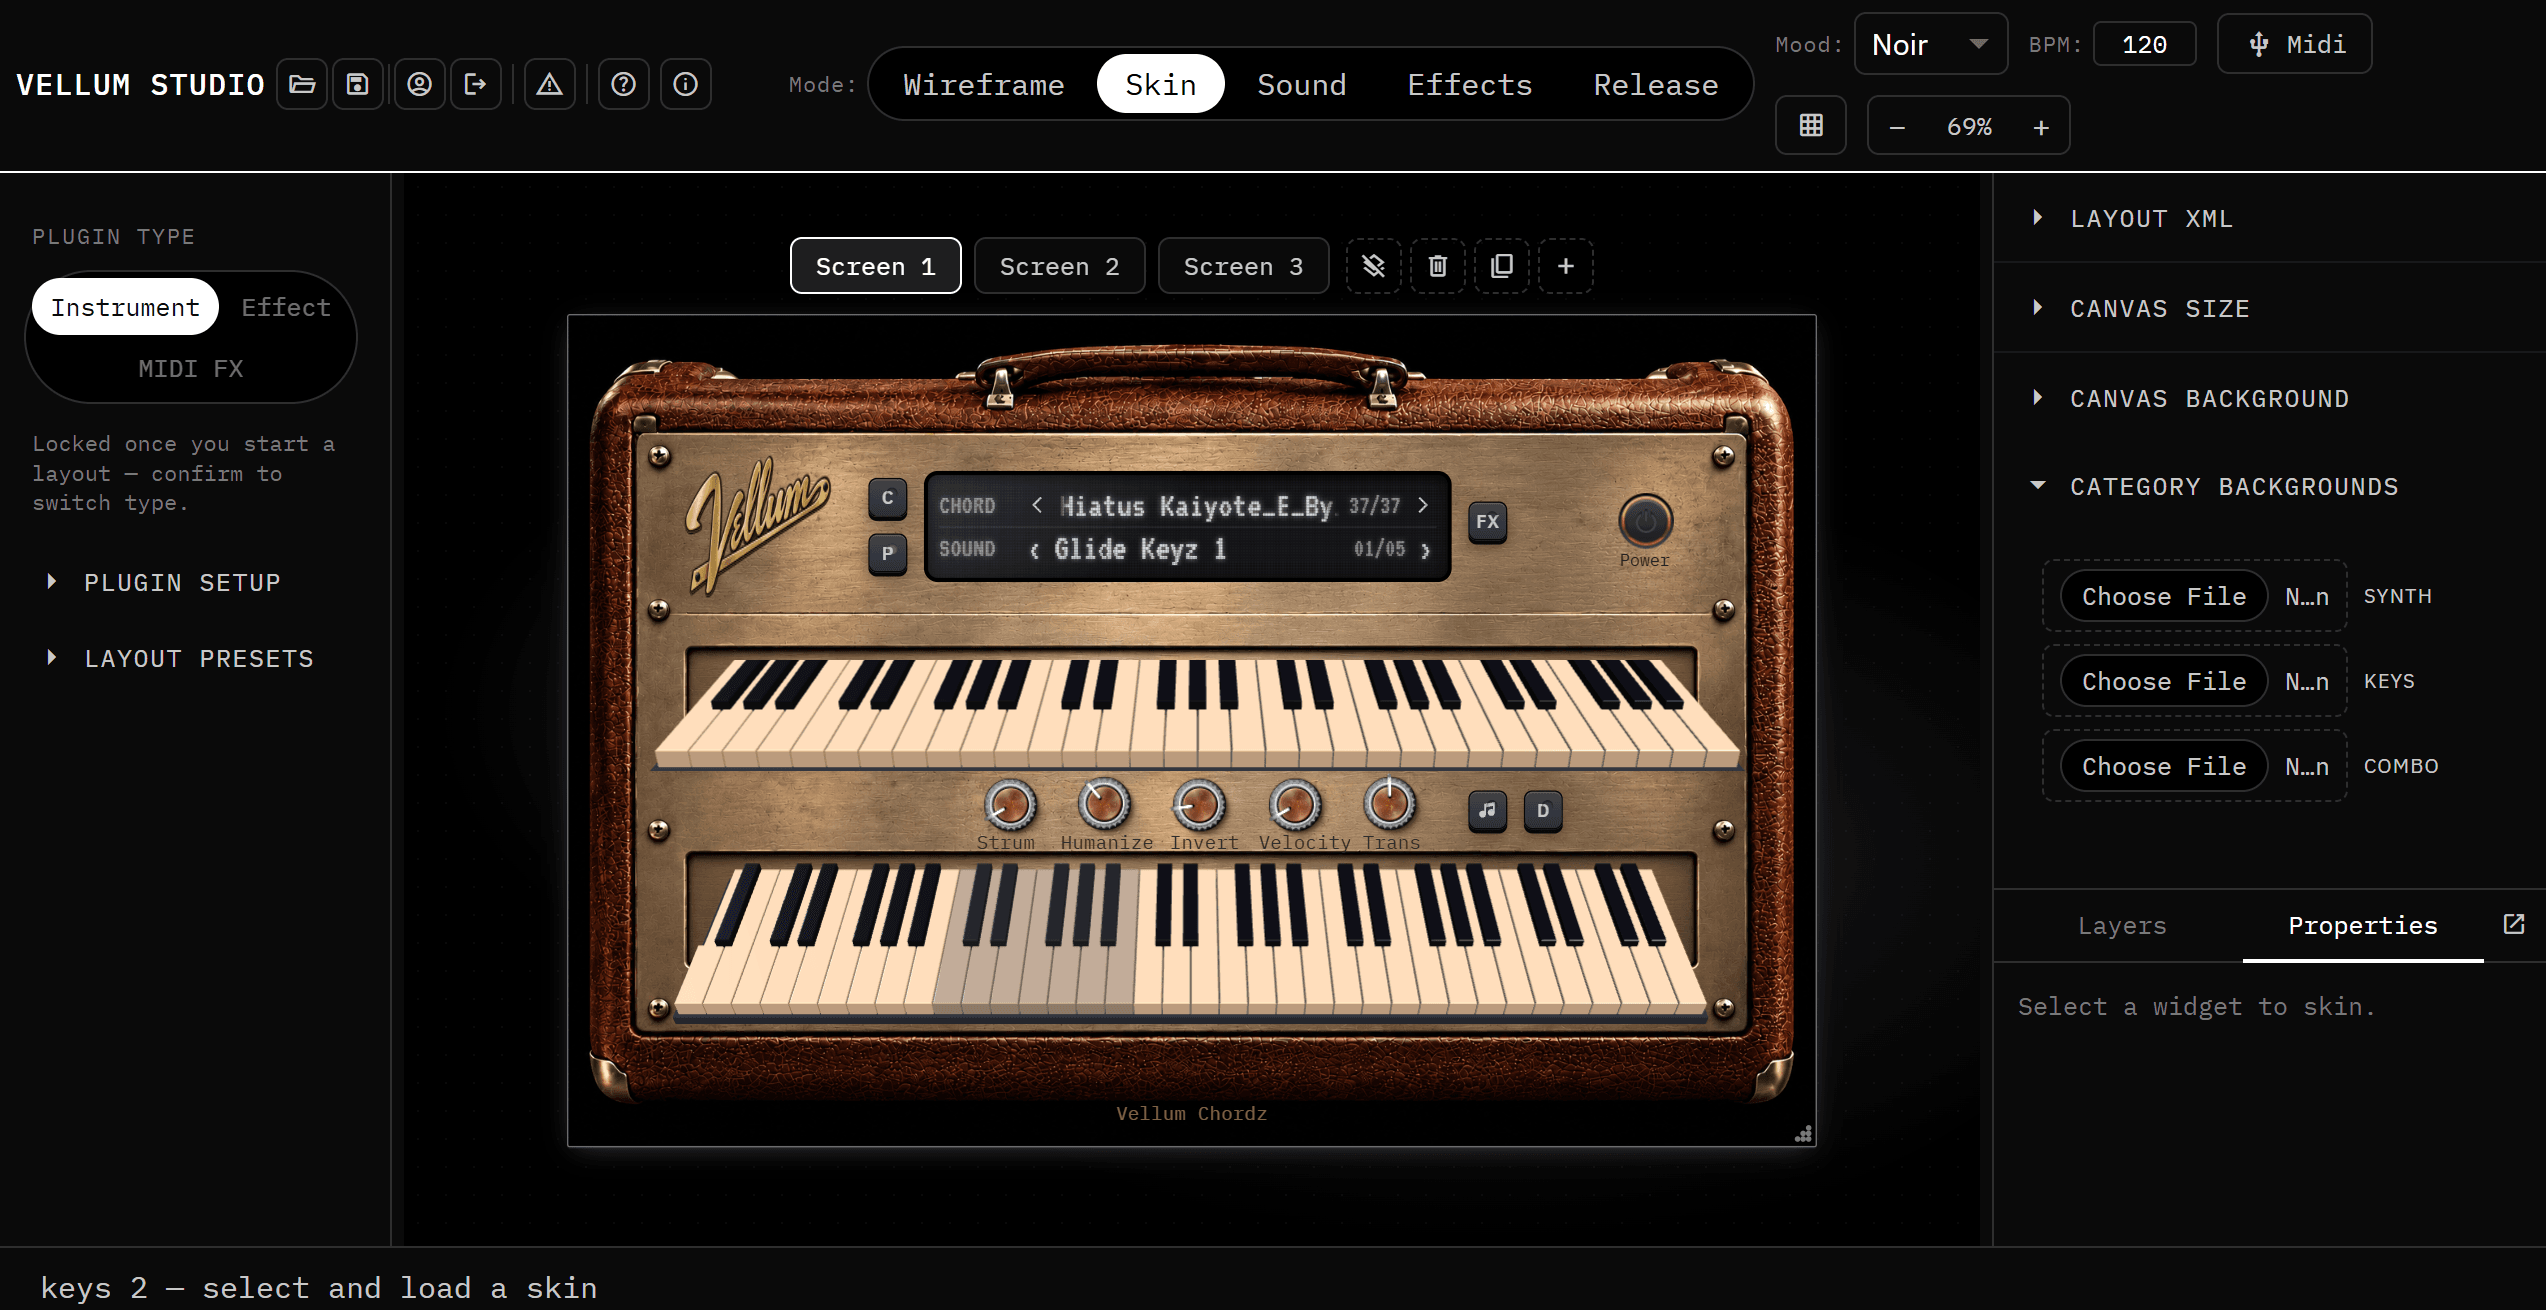
Task: Click the BPM input field
Action: [2145, 44]
